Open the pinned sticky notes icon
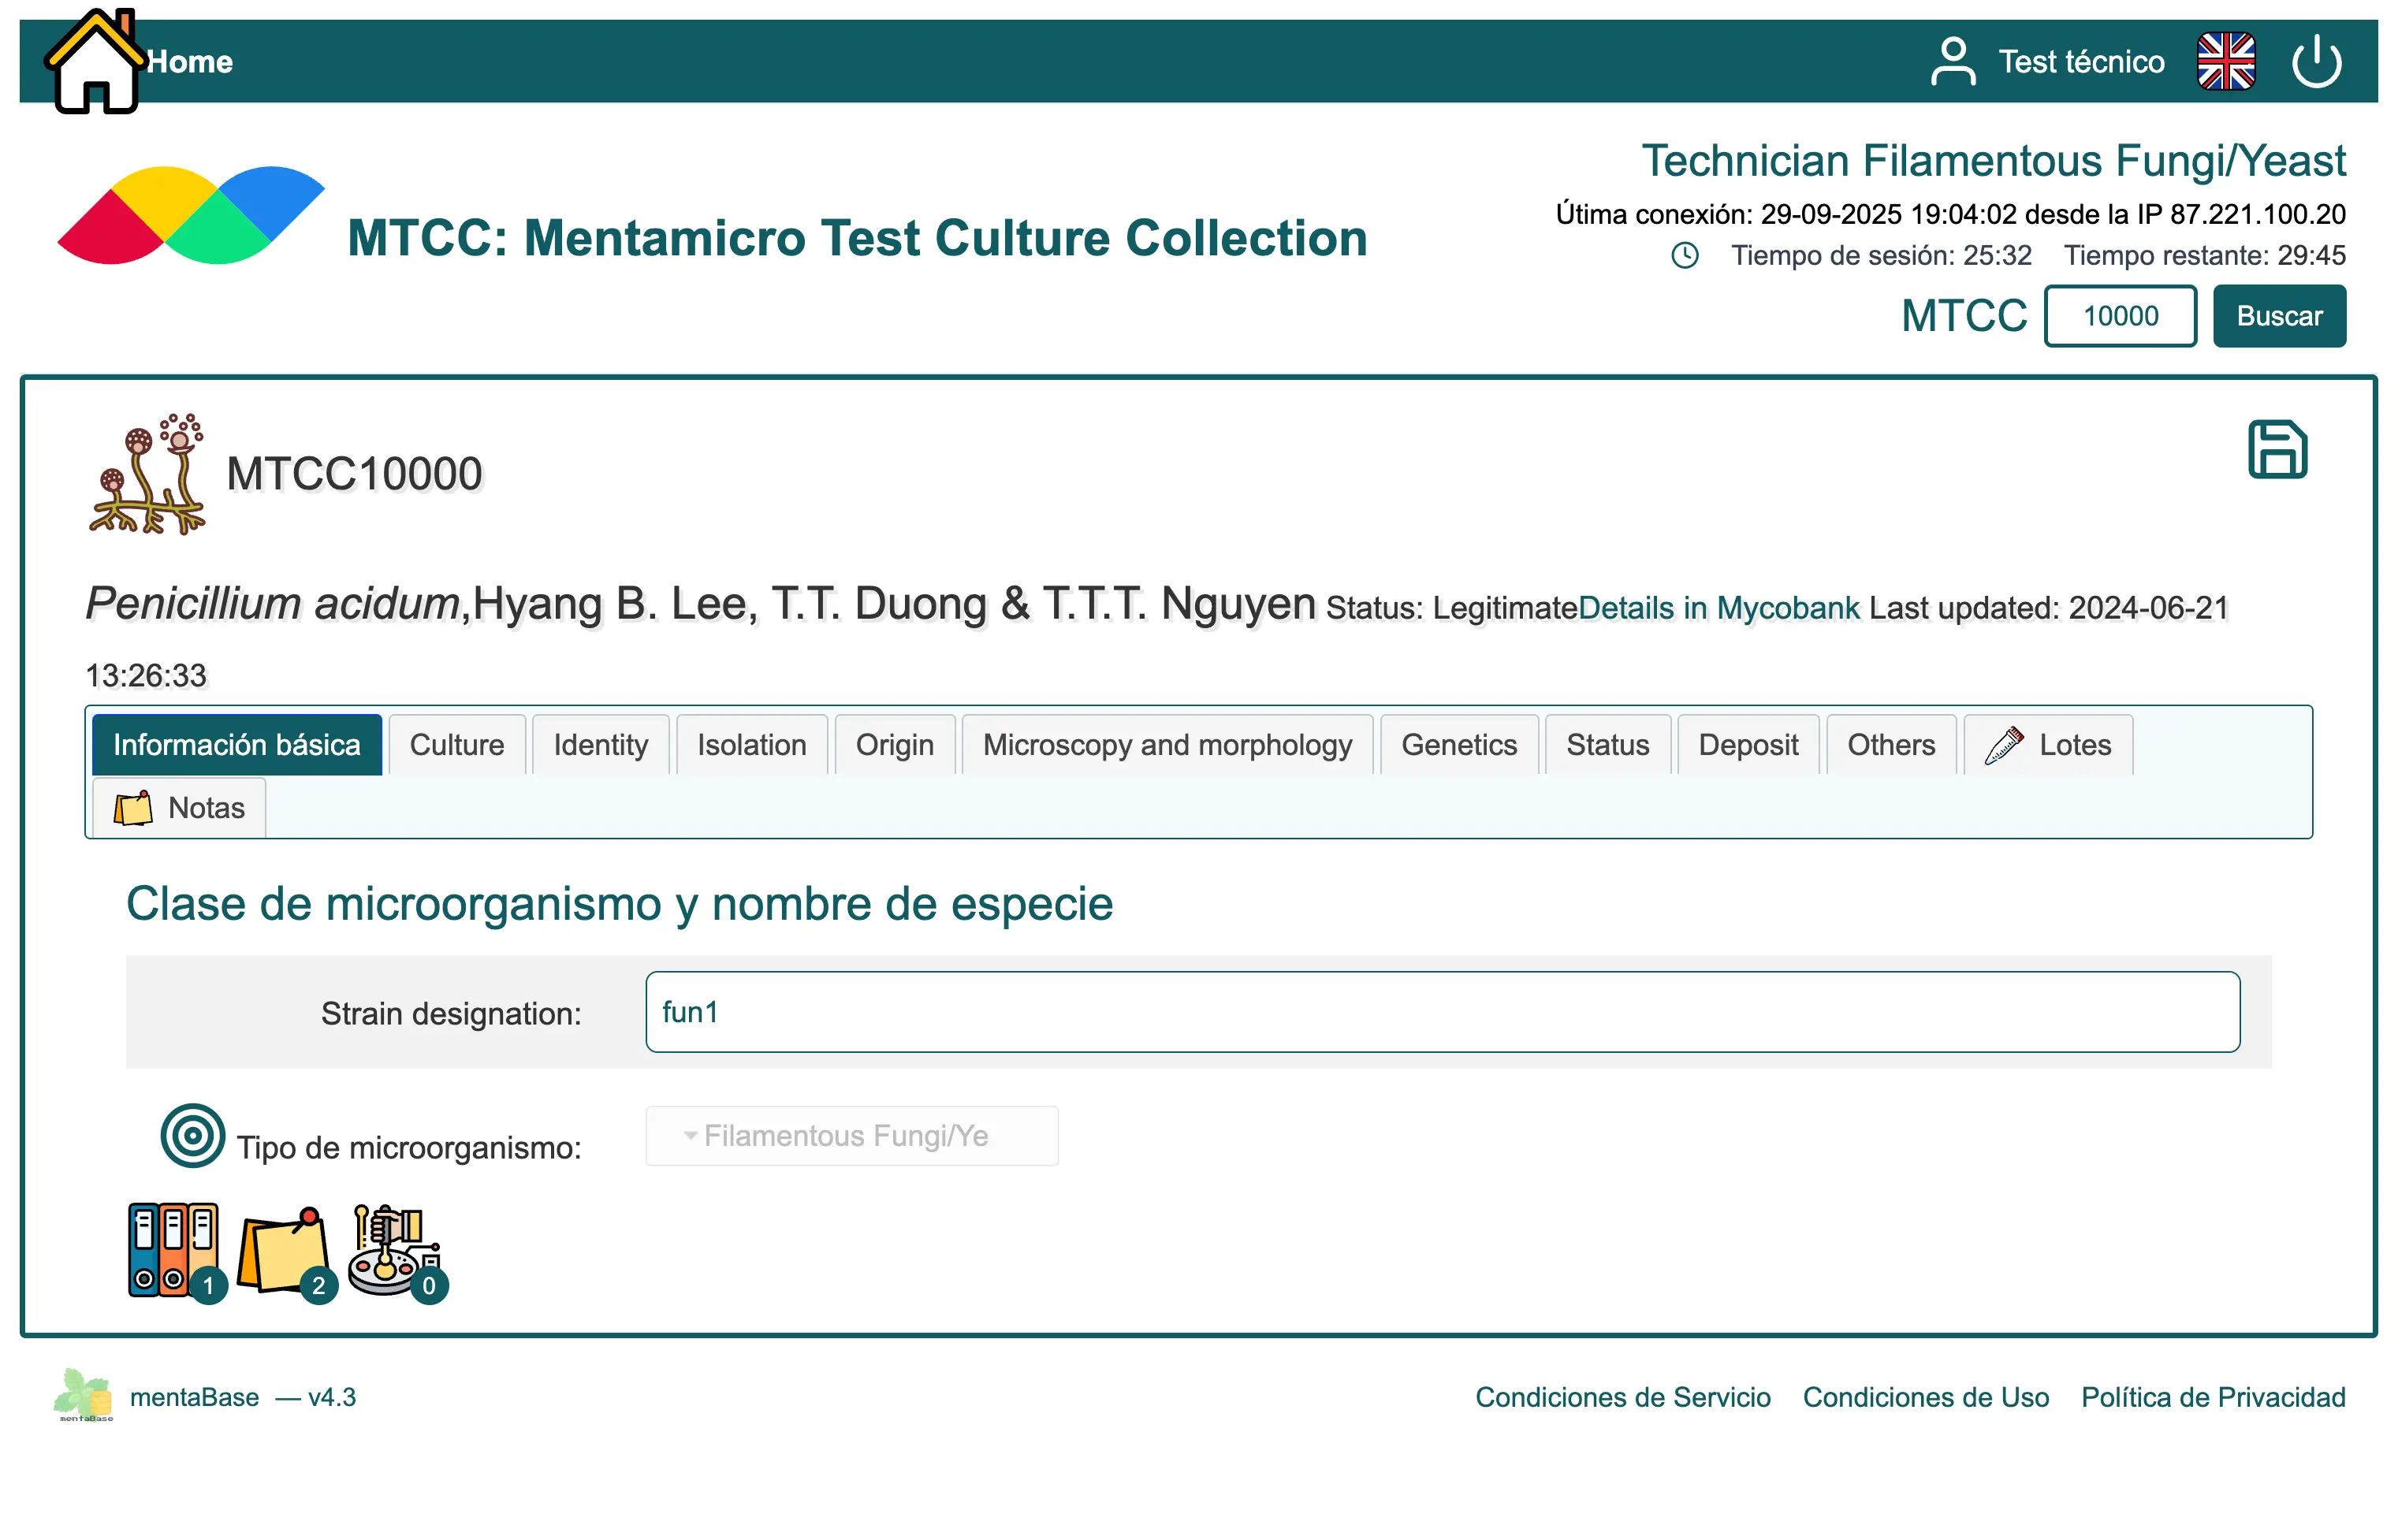The image size is (2398, 1540). 284,1250
